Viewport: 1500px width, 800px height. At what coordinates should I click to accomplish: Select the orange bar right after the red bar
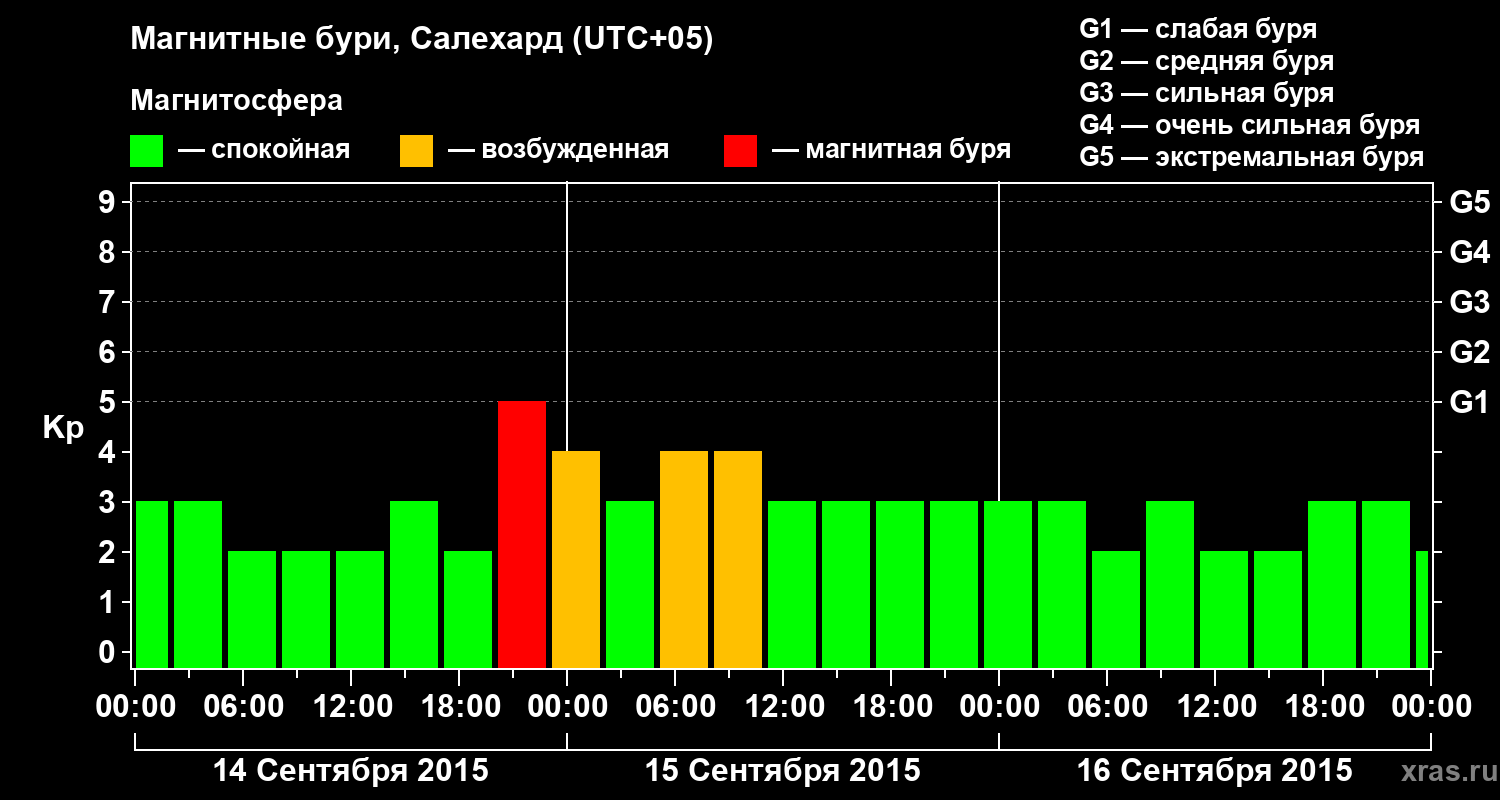click(576, 559)
